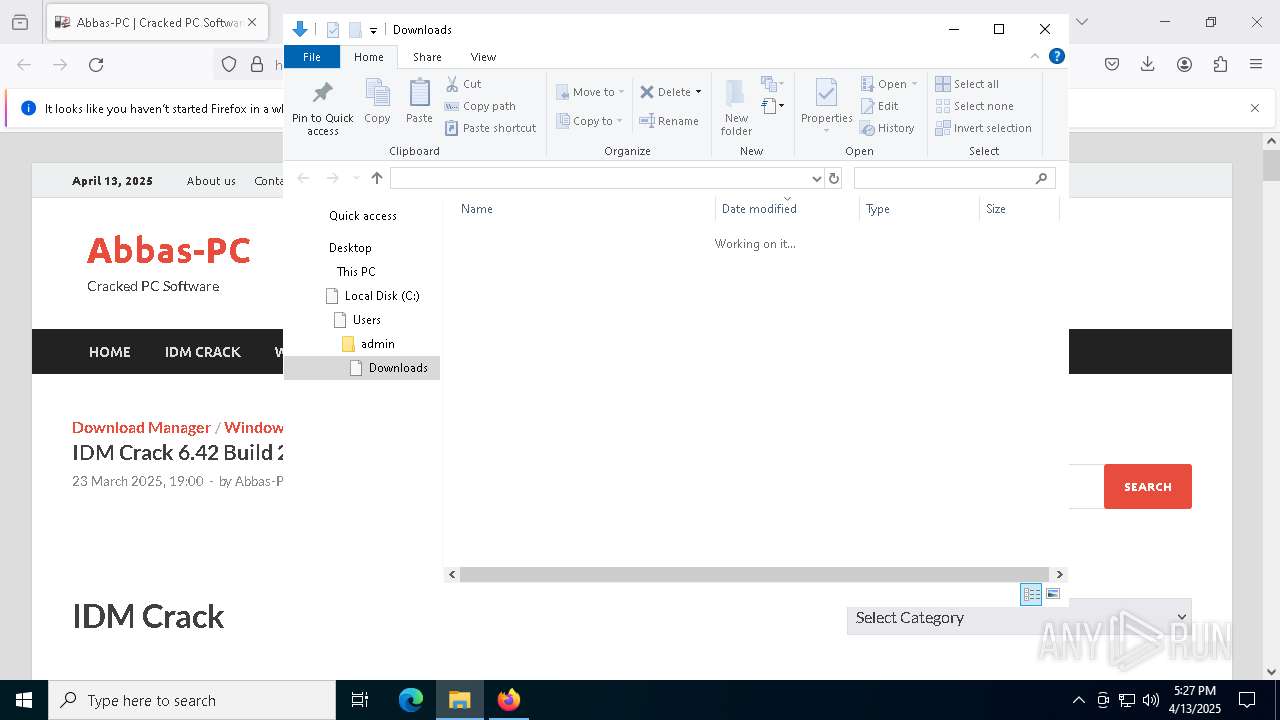Click Copy path in Clipboard group

point(480,106)
